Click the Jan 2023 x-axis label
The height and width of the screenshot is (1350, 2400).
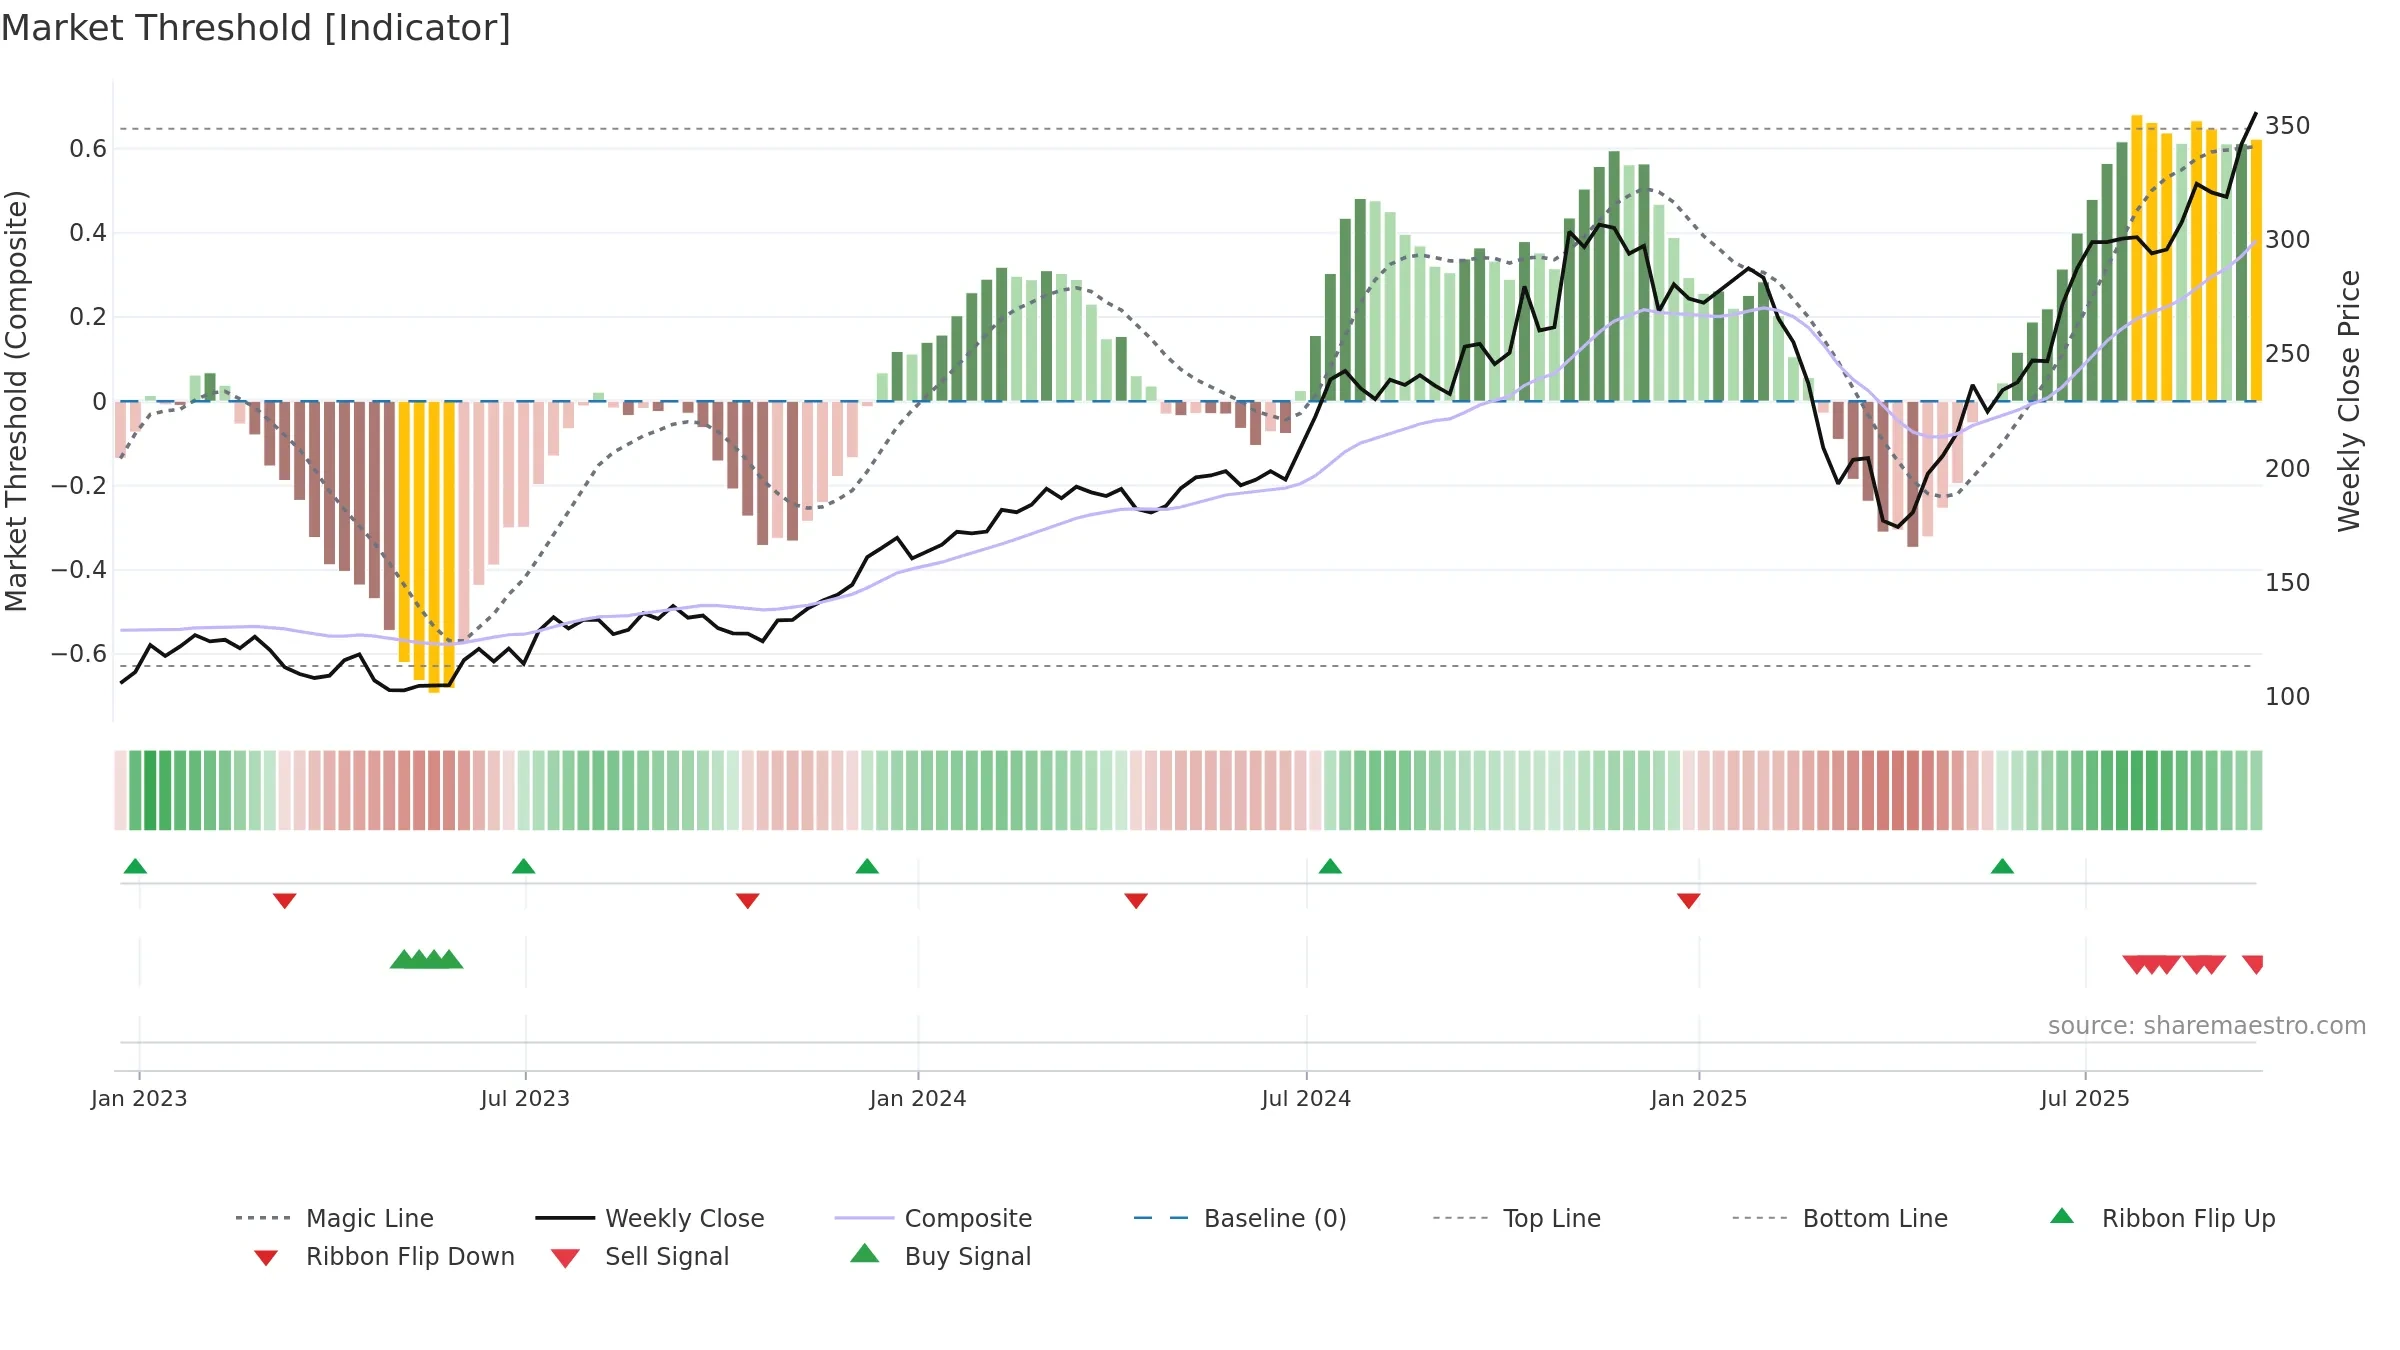click(139, 1098)
